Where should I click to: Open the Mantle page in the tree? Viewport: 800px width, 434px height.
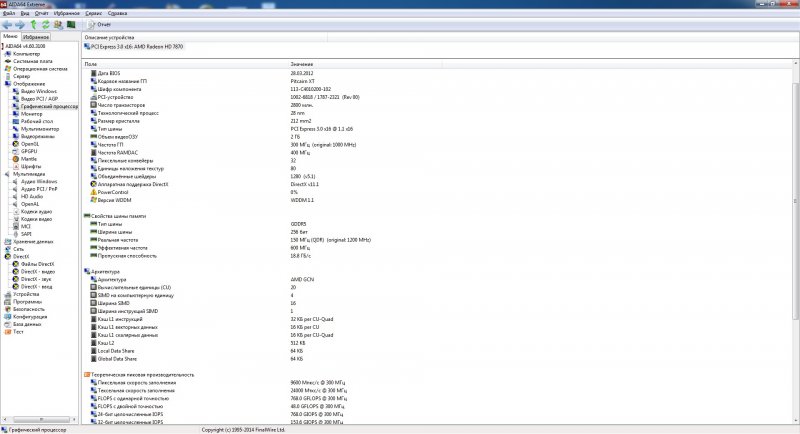(x=29, y=158)
